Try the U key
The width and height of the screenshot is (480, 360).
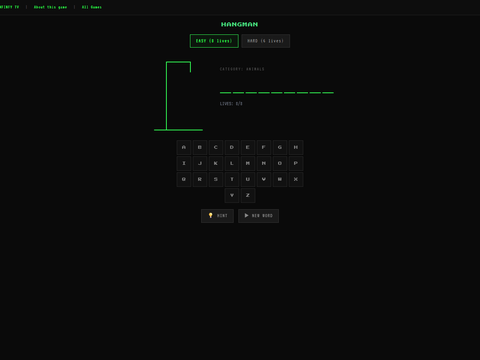[248, 179]
